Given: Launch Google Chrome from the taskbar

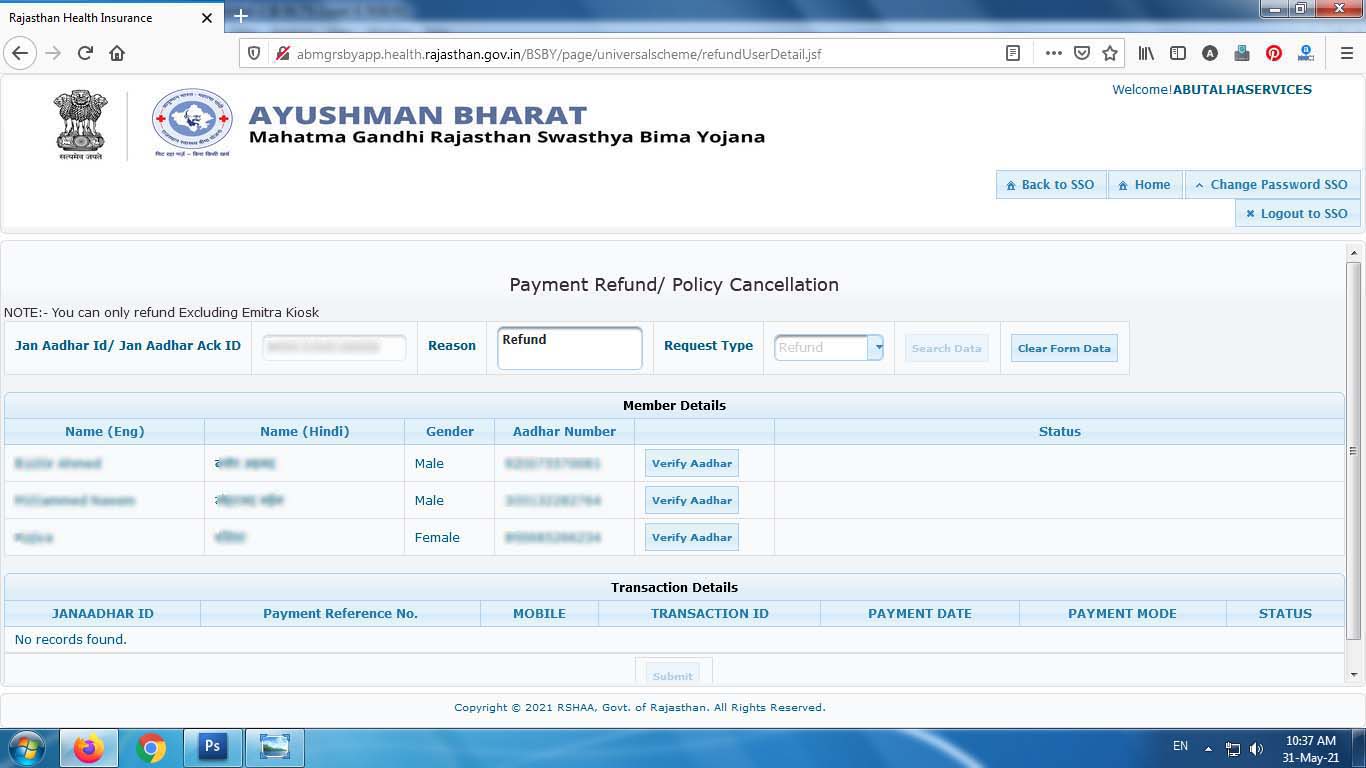Looking at the screenshot, I should click(x=151, y=747).
